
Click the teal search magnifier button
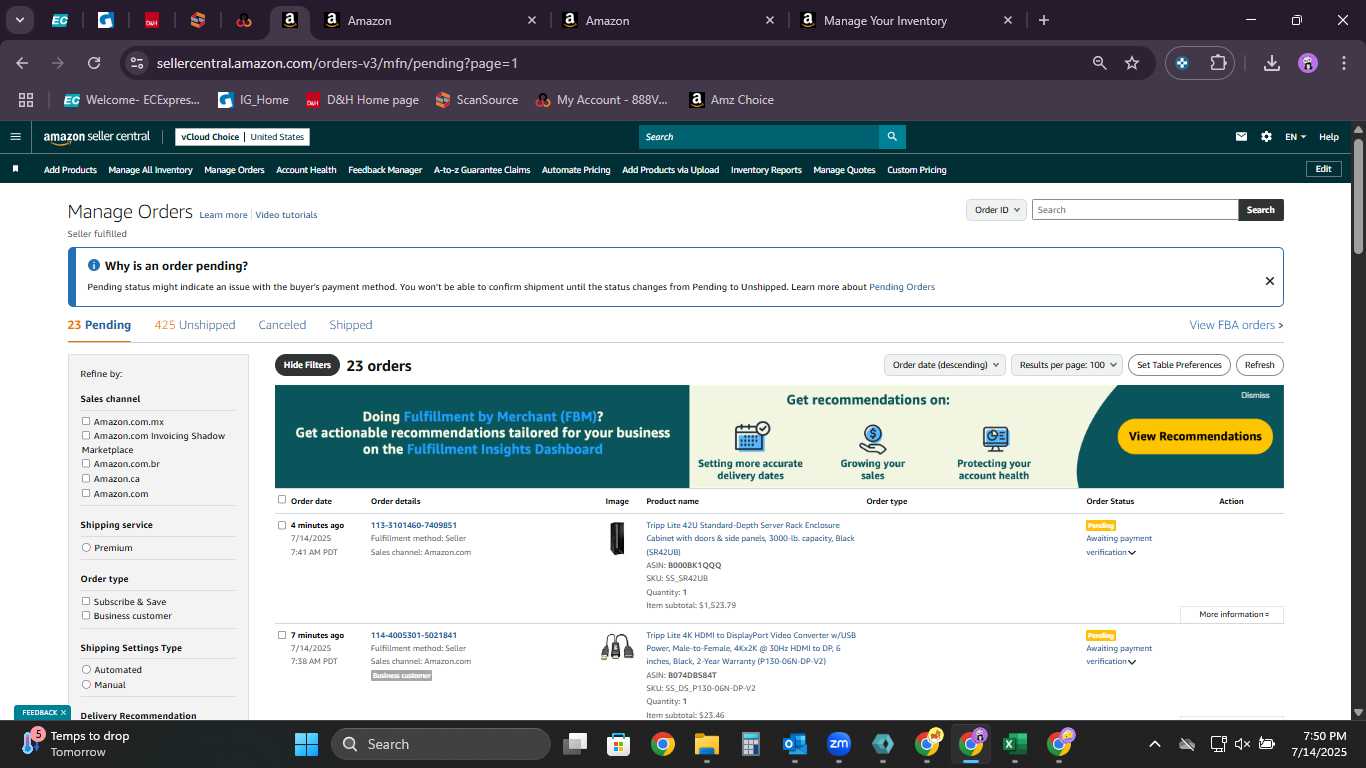pos(892,137)
